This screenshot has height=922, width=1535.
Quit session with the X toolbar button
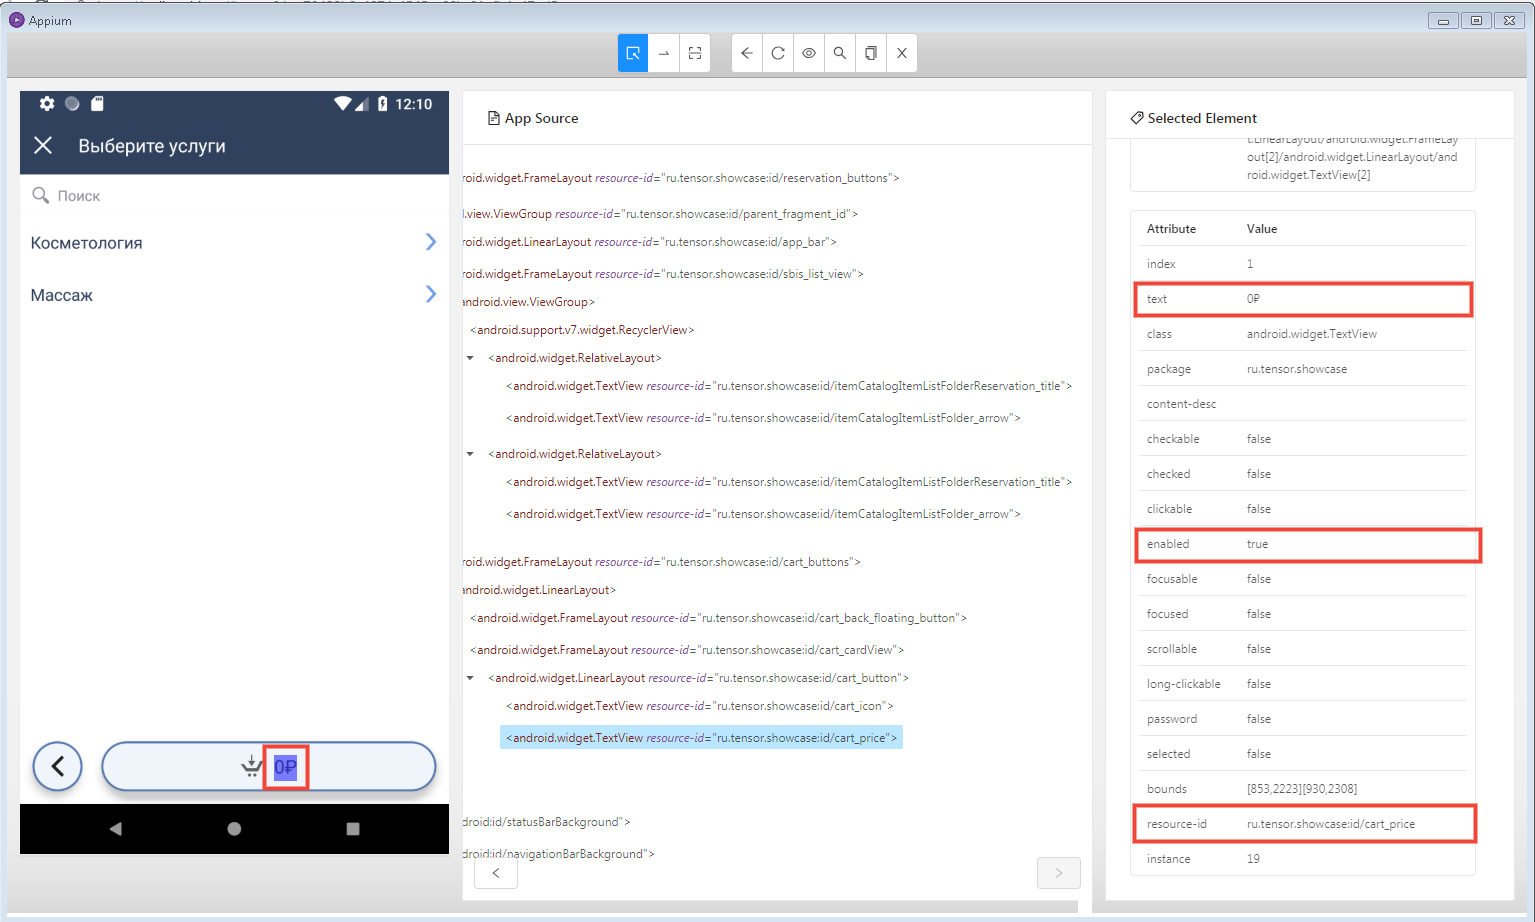(902, 53)
